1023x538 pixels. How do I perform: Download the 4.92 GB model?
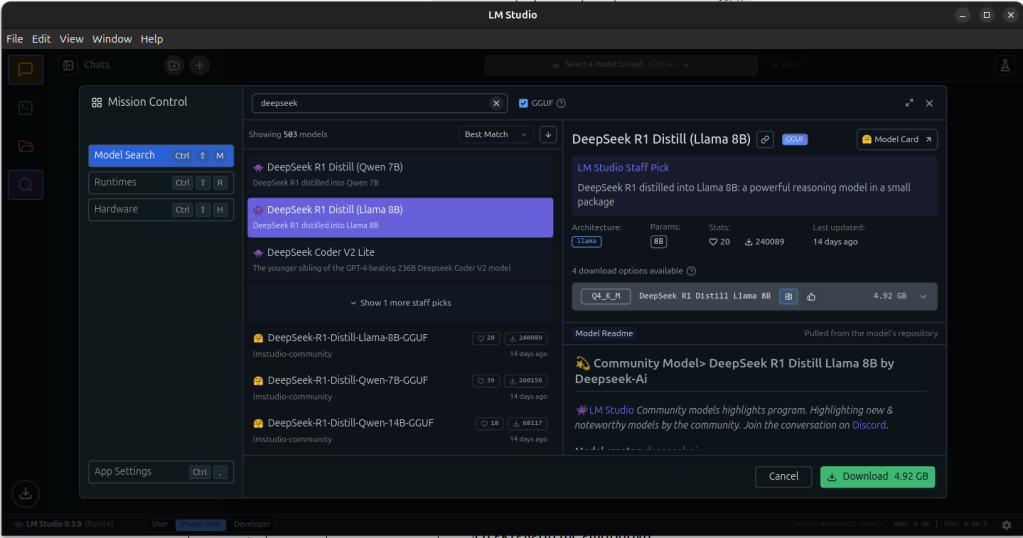[877, 476]
